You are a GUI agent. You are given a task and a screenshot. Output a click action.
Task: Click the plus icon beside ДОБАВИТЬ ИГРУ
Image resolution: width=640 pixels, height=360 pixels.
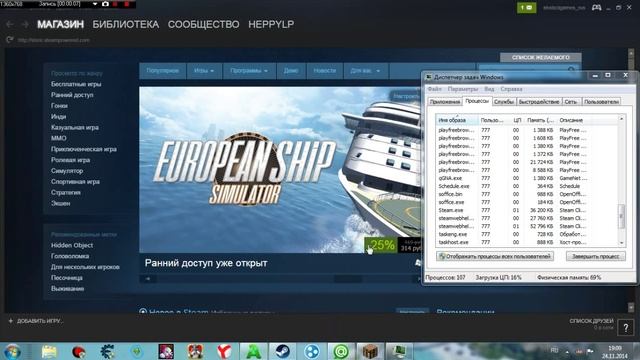click(x=11, y=321)
